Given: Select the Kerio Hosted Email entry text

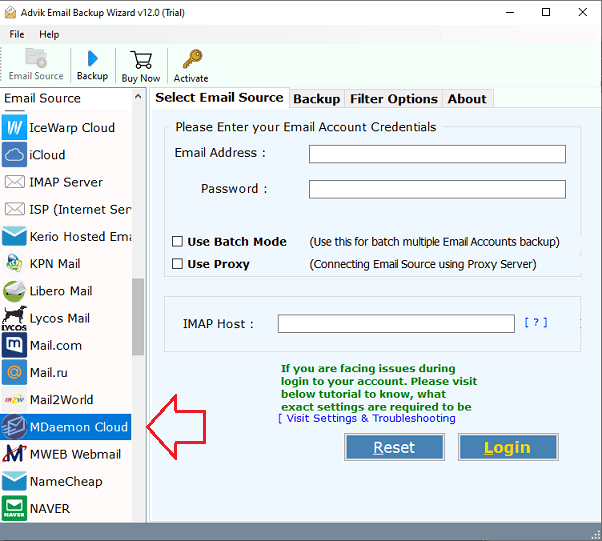Looking at the screenshot, I should [81, 236].
